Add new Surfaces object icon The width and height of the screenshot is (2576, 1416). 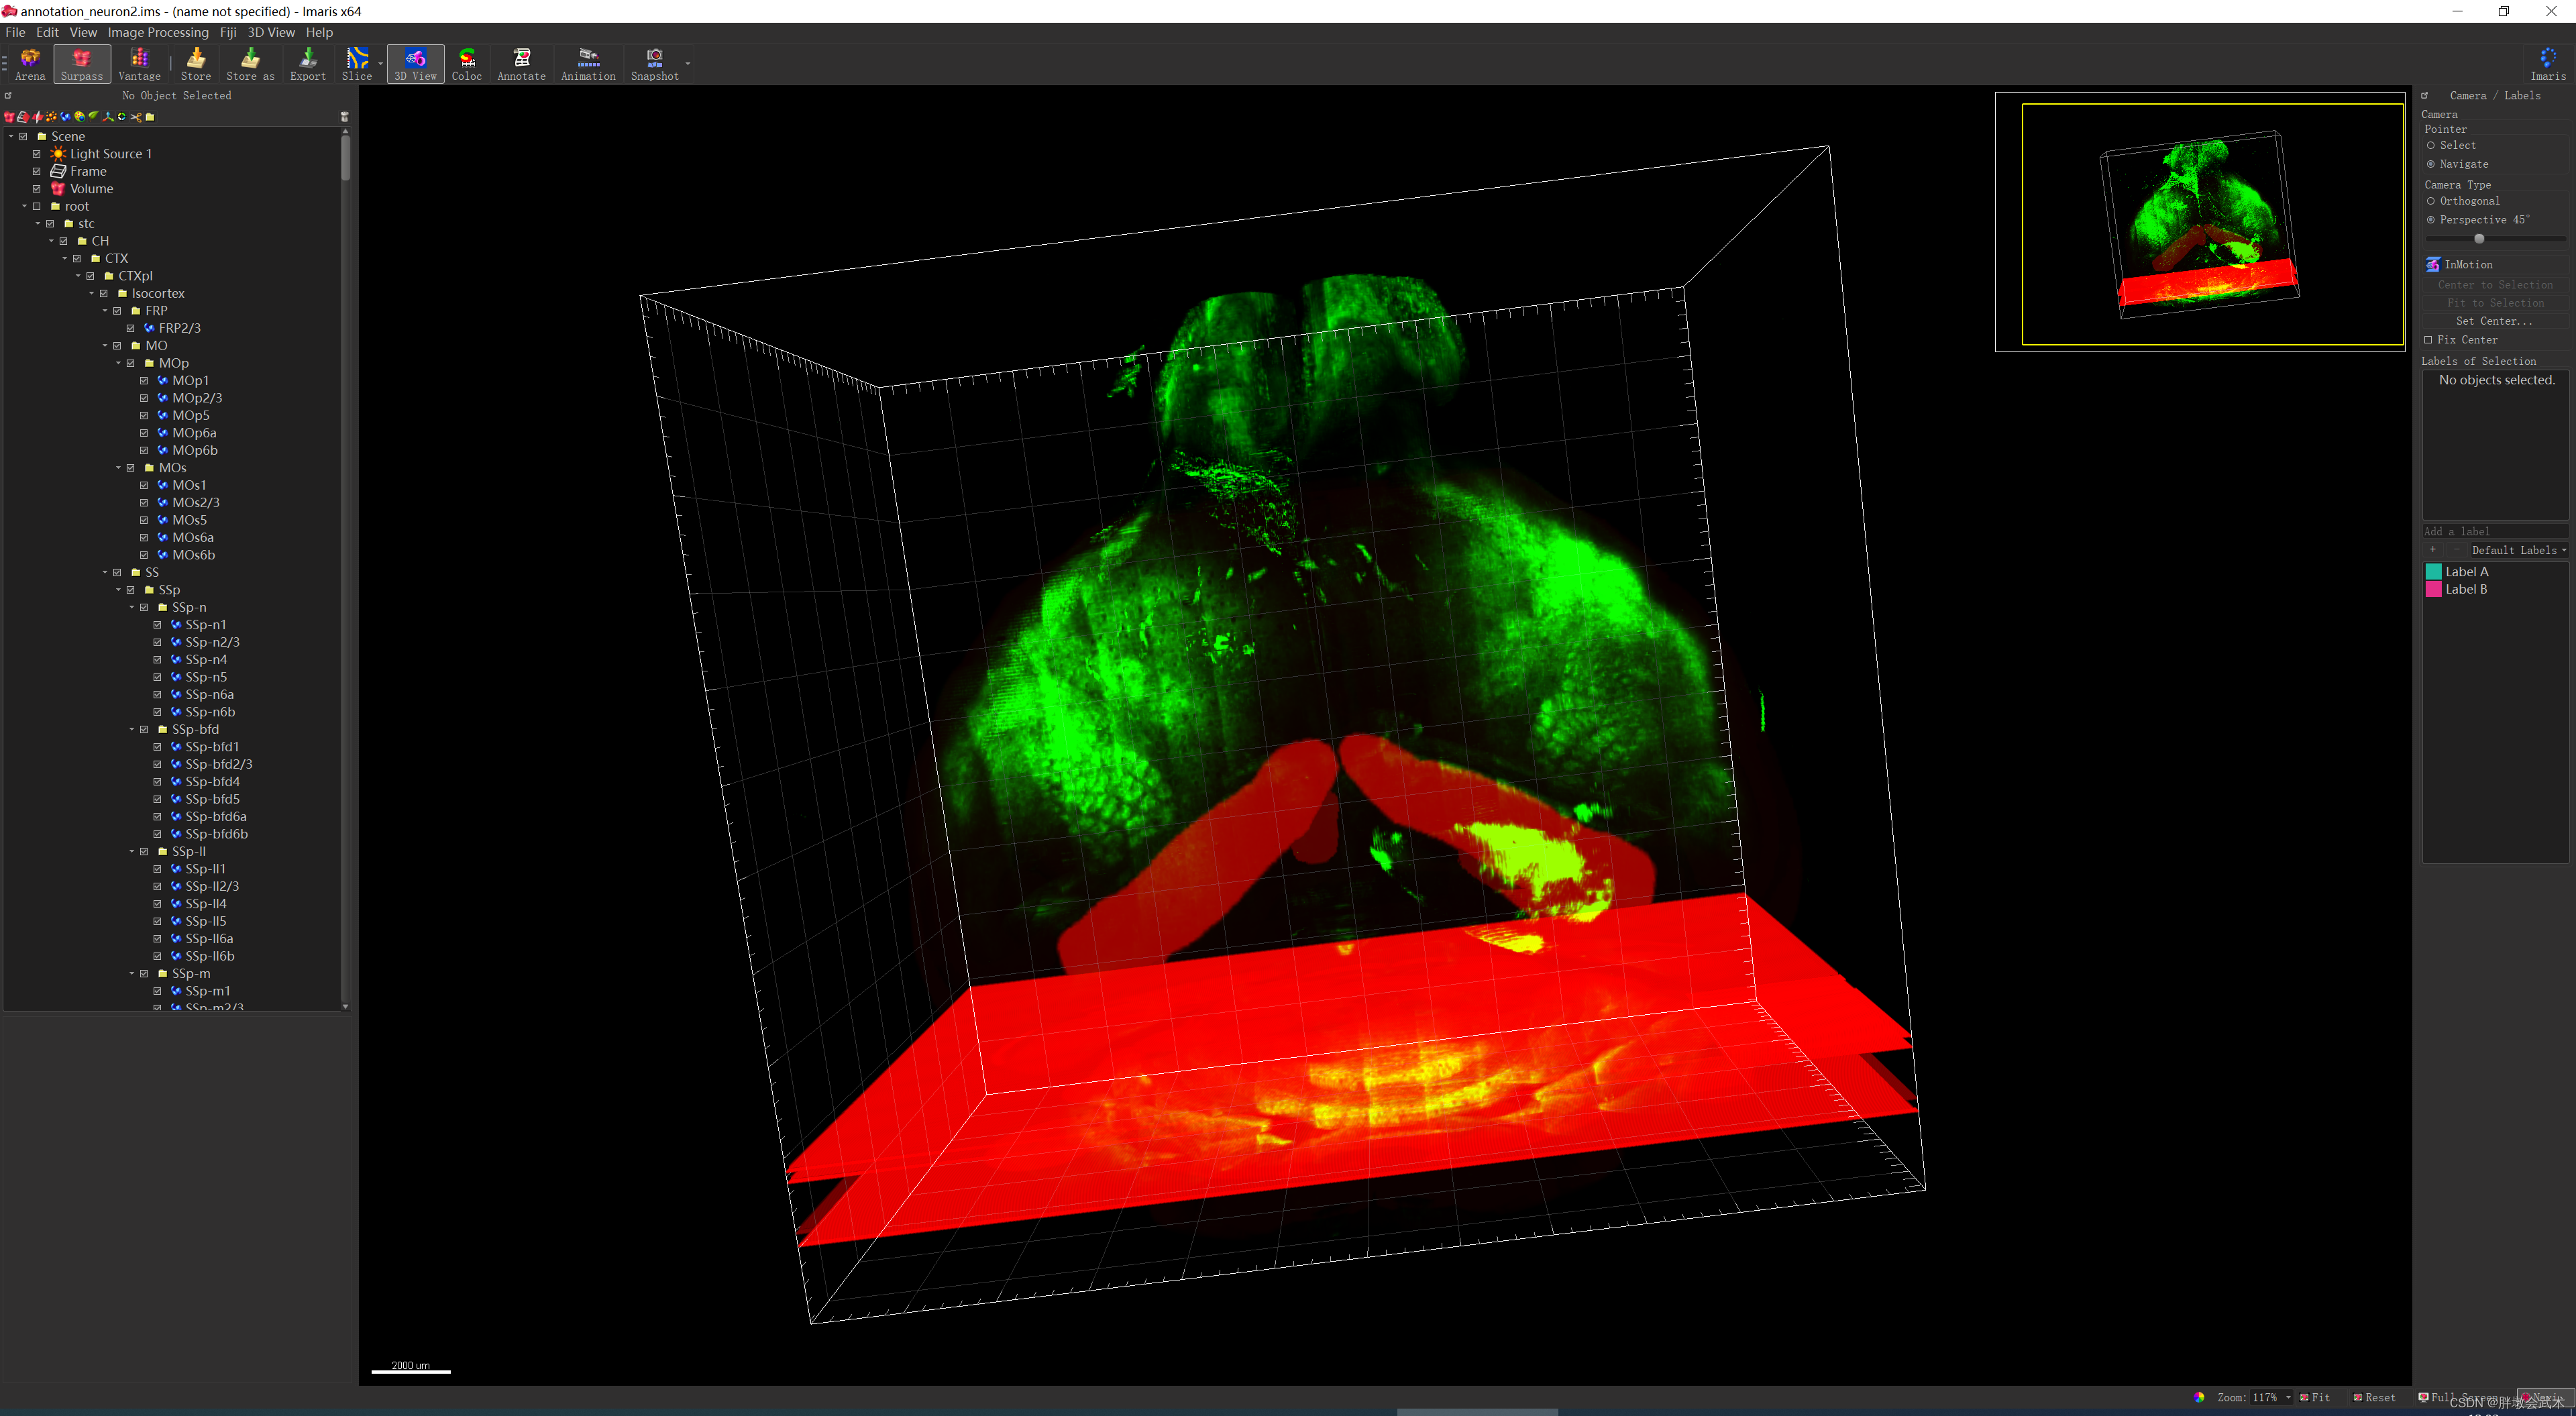point(66,117)
